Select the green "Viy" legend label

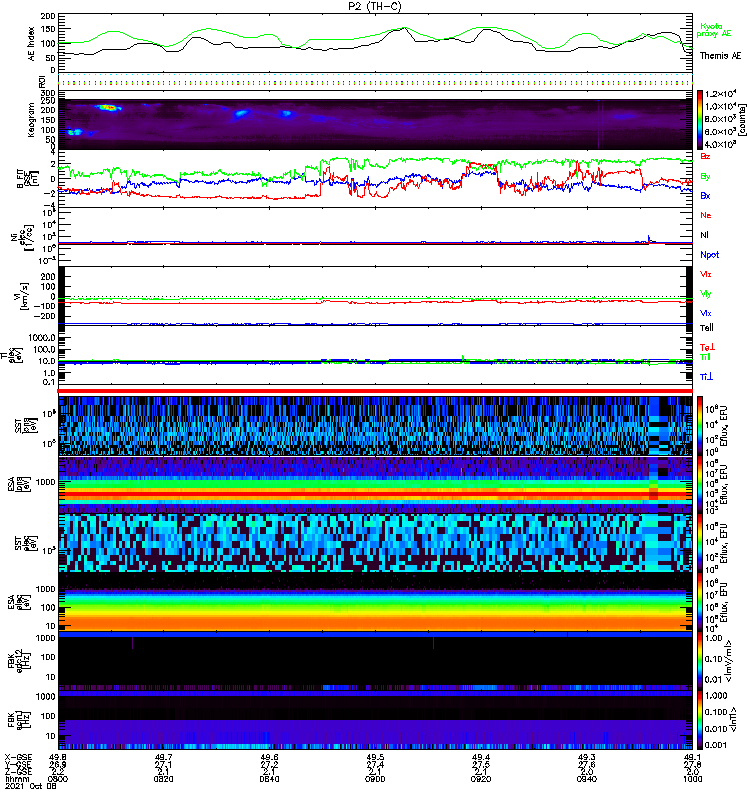pos(705,294)
